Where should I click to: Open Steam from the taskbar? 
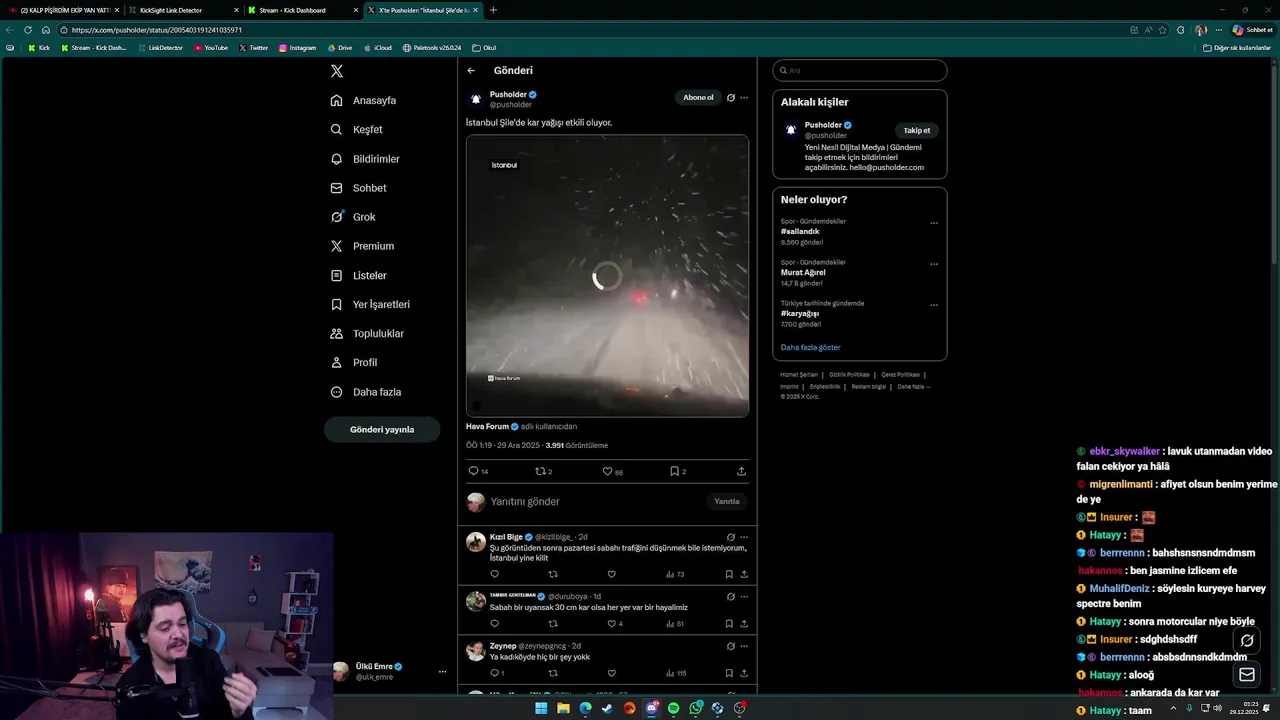[x=607, y=708]
